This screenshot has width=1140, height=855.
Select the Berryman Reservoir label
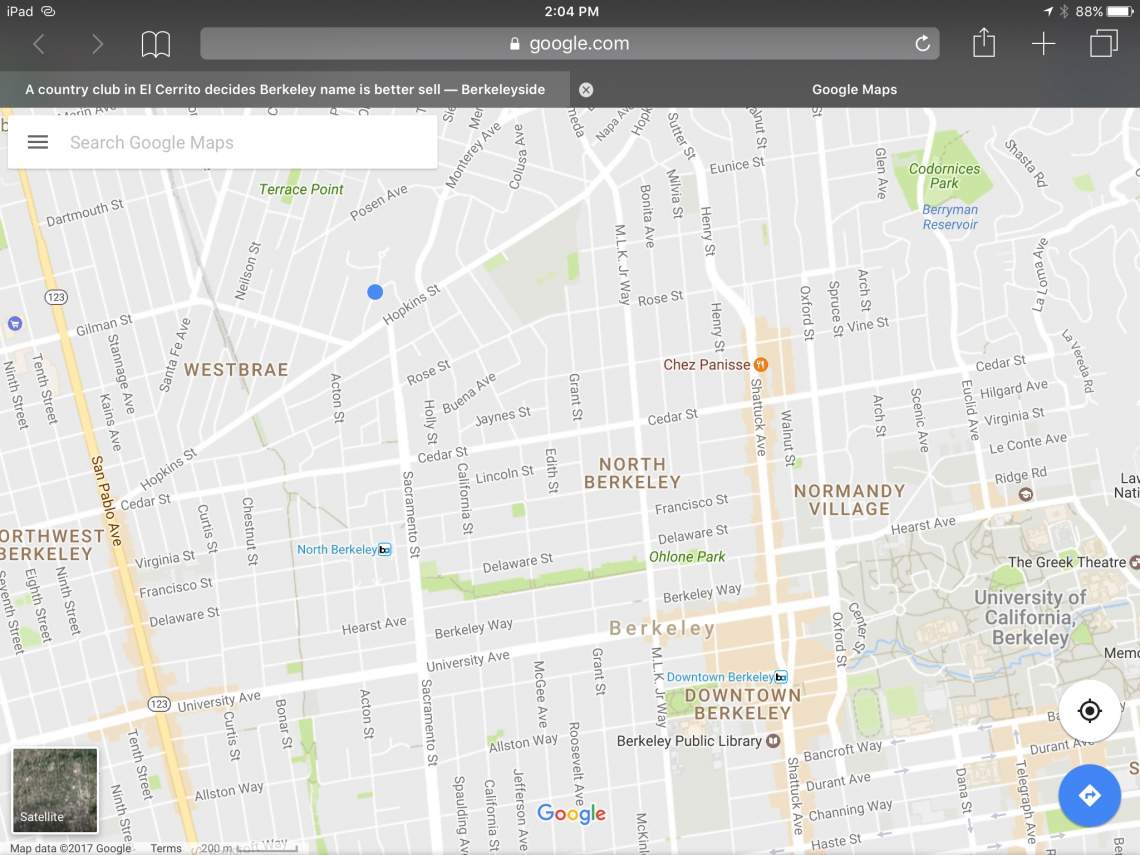(x=950, y=217)
